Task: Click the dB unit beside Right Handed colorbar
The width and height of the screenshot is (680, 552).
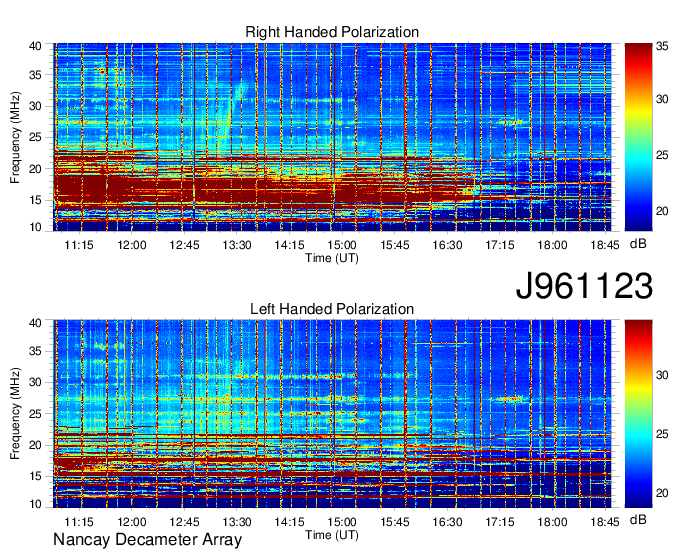Action: tap(638, 244)
